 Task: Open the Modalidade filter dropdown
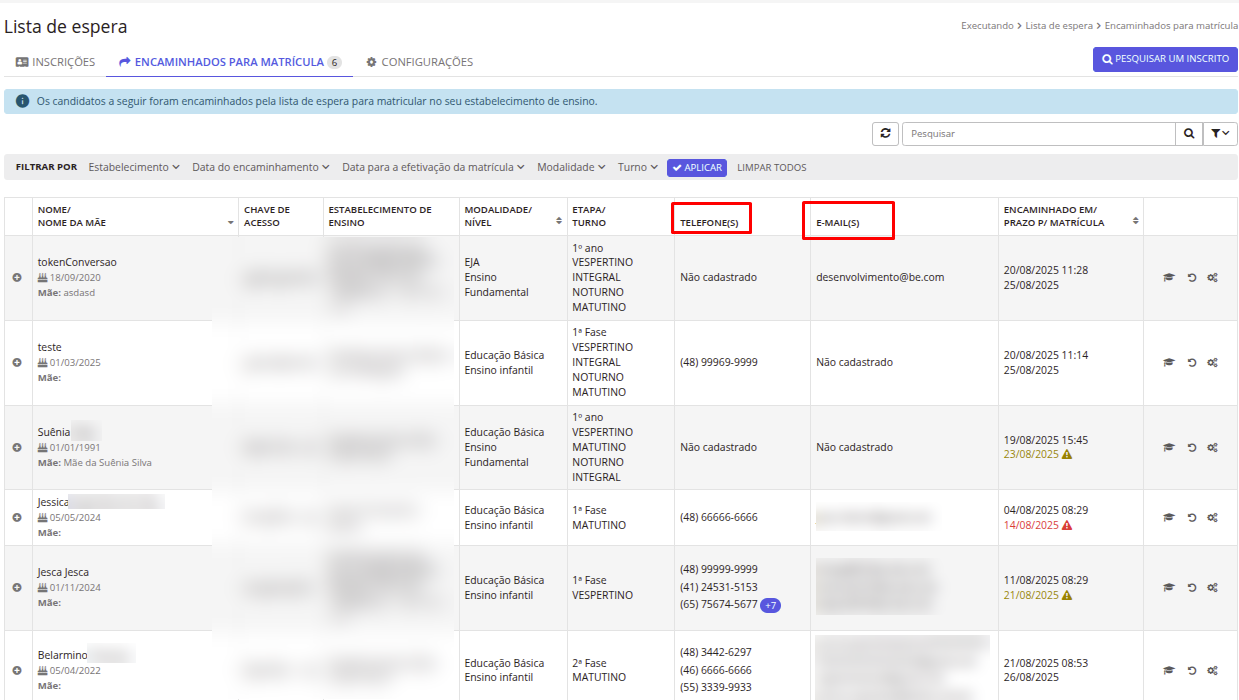point(572,168)
